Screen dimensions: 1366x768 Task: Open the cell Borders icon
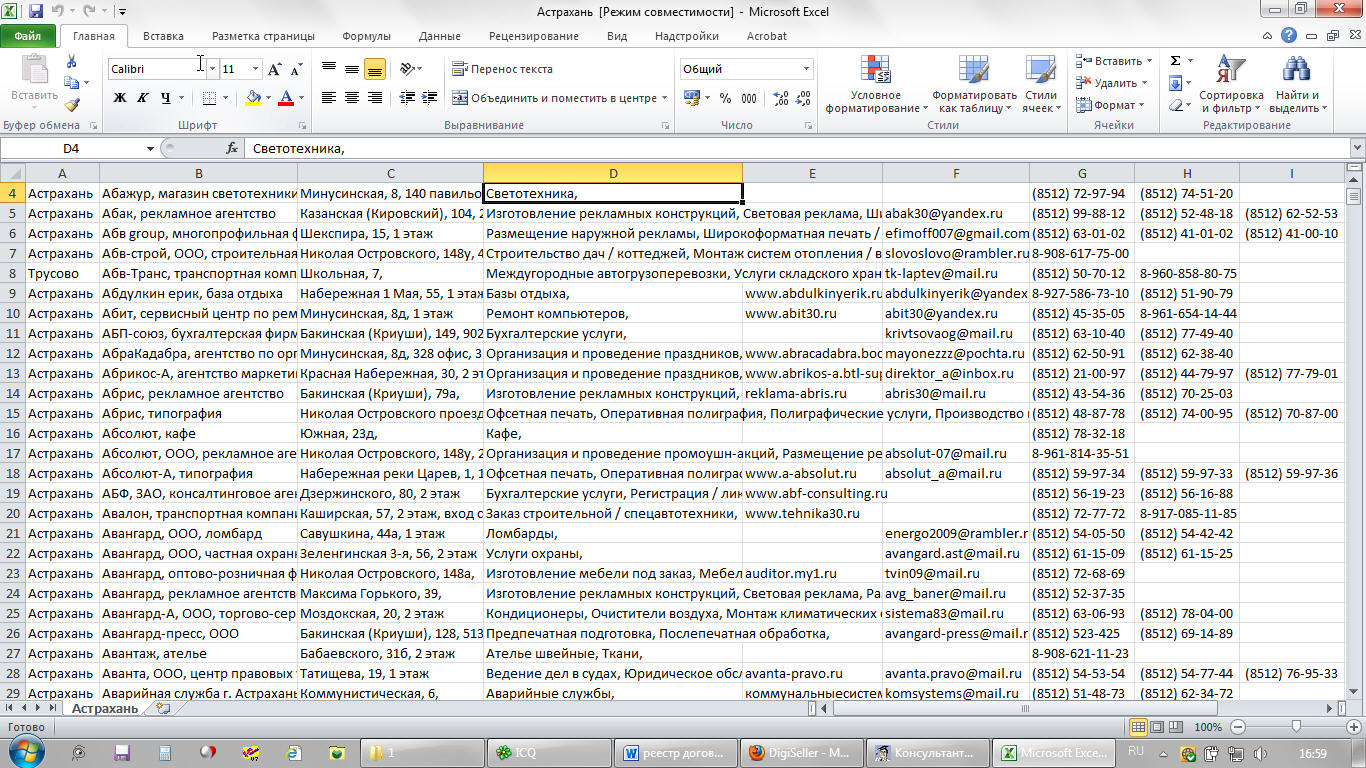tap(209, 98)
